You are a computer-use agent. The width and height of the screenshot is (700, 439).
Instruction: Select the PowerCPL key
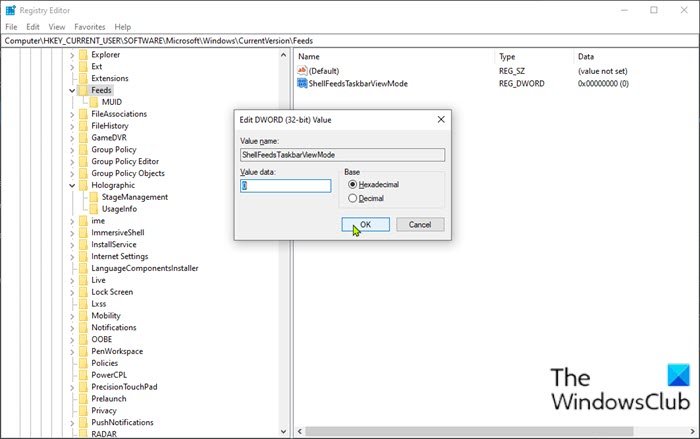coord(109,375)
